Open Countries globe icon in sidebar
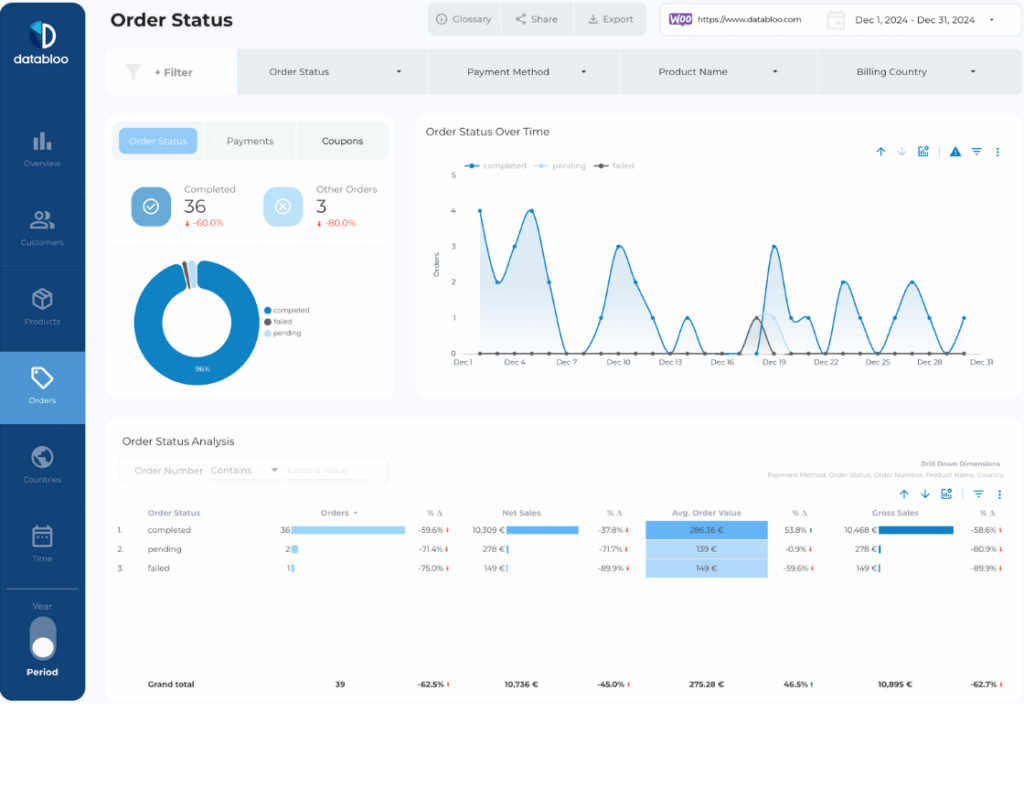Screen dimensions: 1024x786 pos(42,458)
